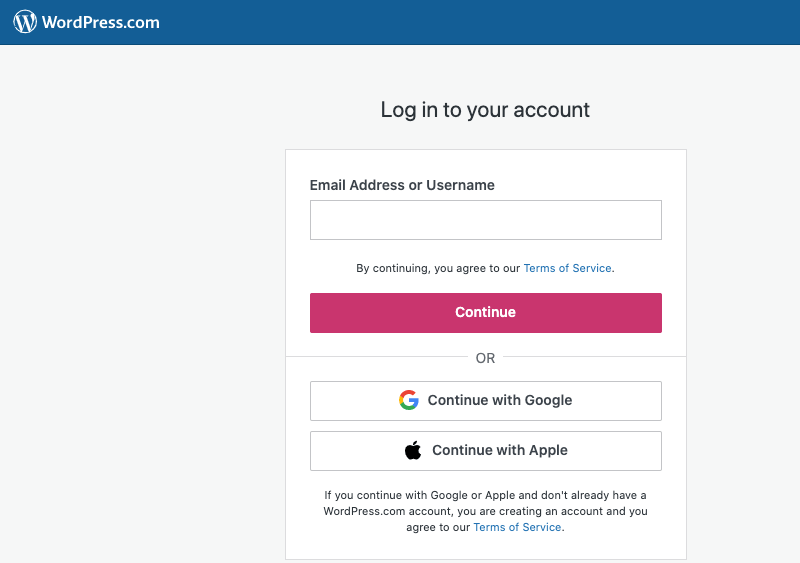Image resolution: width=800 pixels, height=563 pixels.
Task: Click the paragraph about creating a WordPress.com account
Action: [x=485, y=511]
